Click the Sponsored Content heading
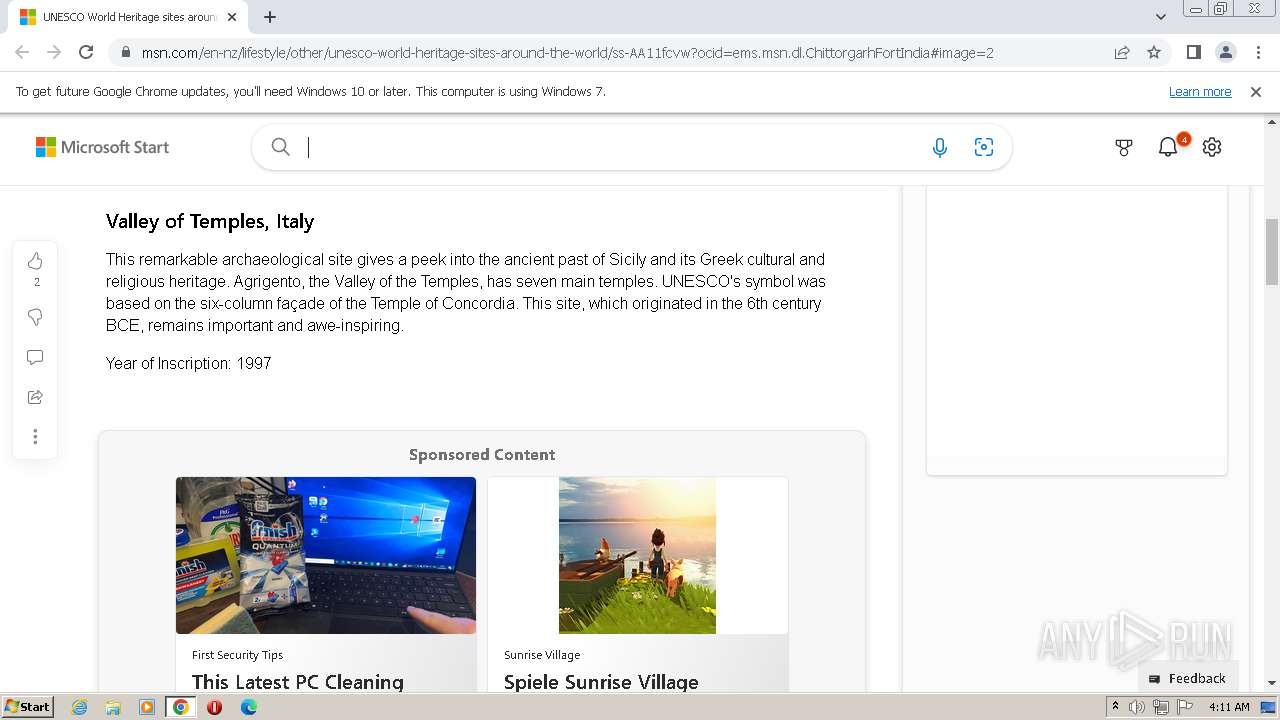Screen dimensions: 1280x720 (x=482, y=455)
